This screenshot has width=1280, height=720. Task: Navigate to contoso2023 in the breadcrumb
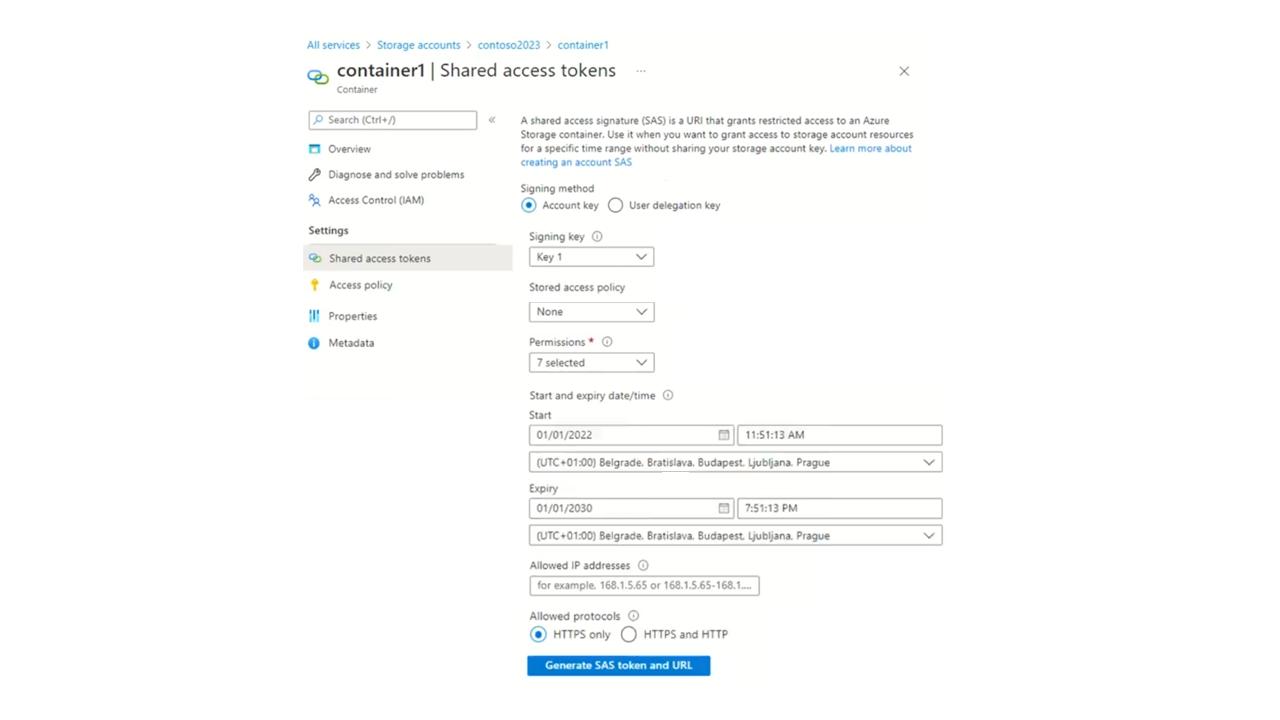click(509, 45)
